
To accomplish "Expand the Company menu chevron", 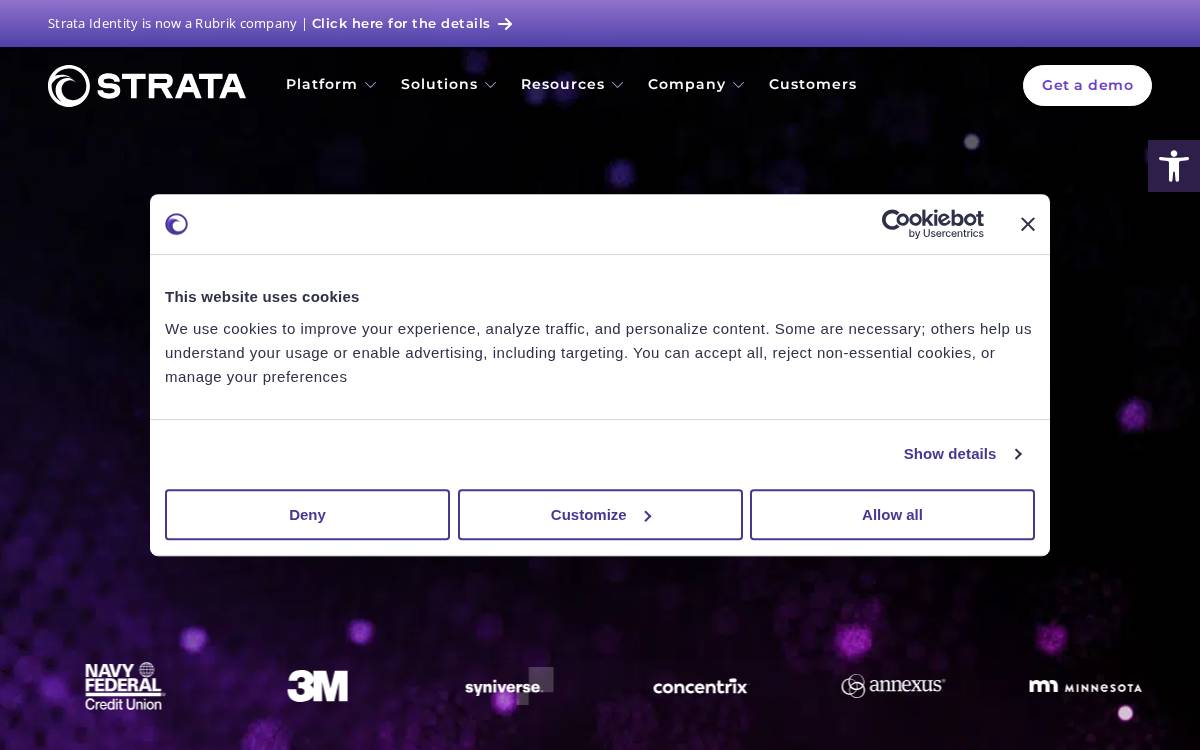I will coord(739,85).
